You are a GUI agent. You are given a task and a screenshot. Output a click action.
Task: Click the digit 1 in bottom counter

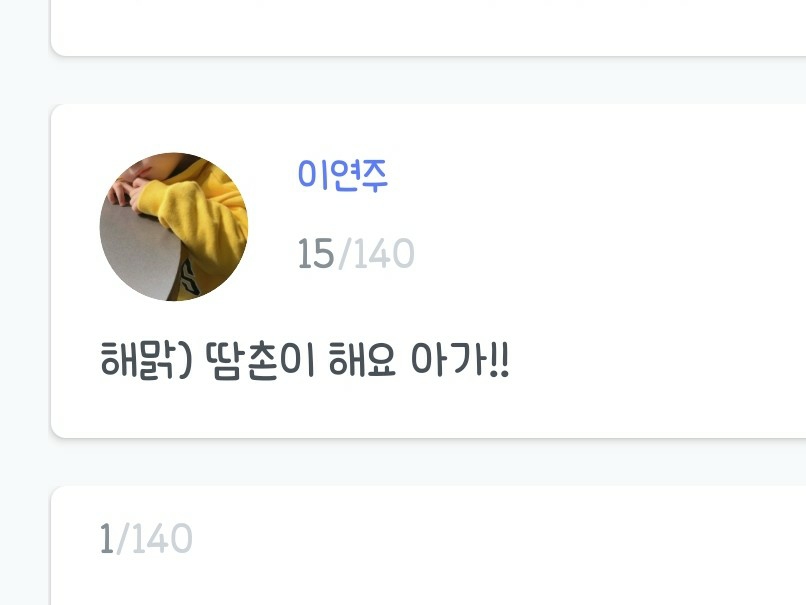106,539
